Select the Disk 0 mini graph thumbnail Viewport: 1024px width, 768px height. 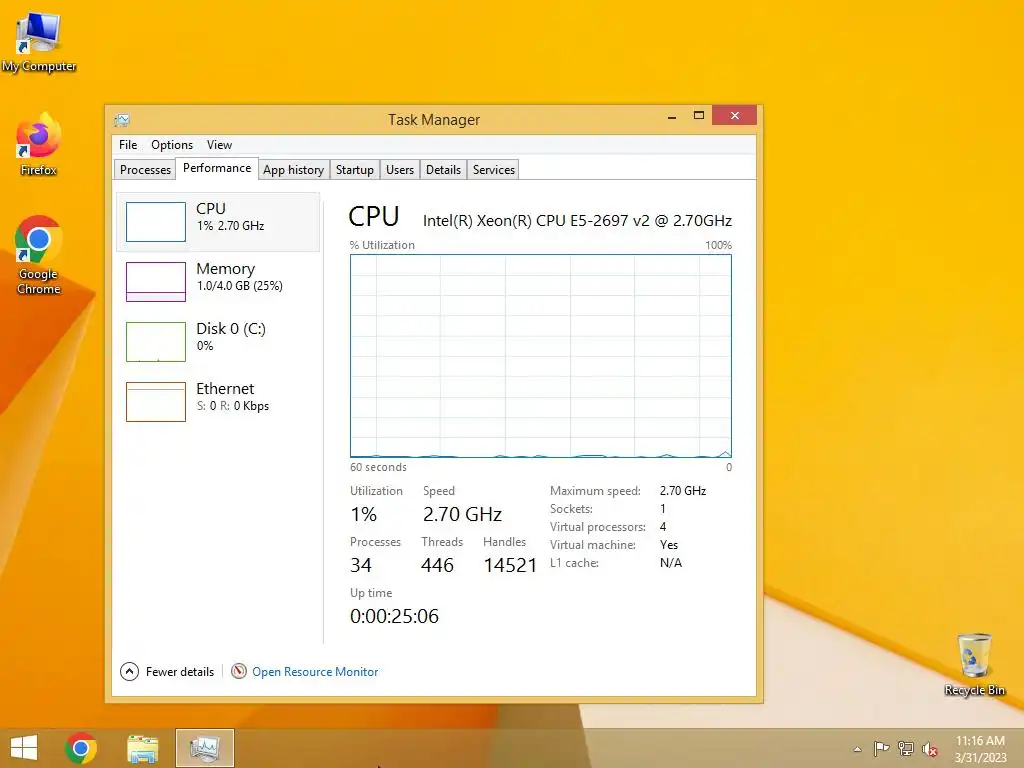[155, 342]
